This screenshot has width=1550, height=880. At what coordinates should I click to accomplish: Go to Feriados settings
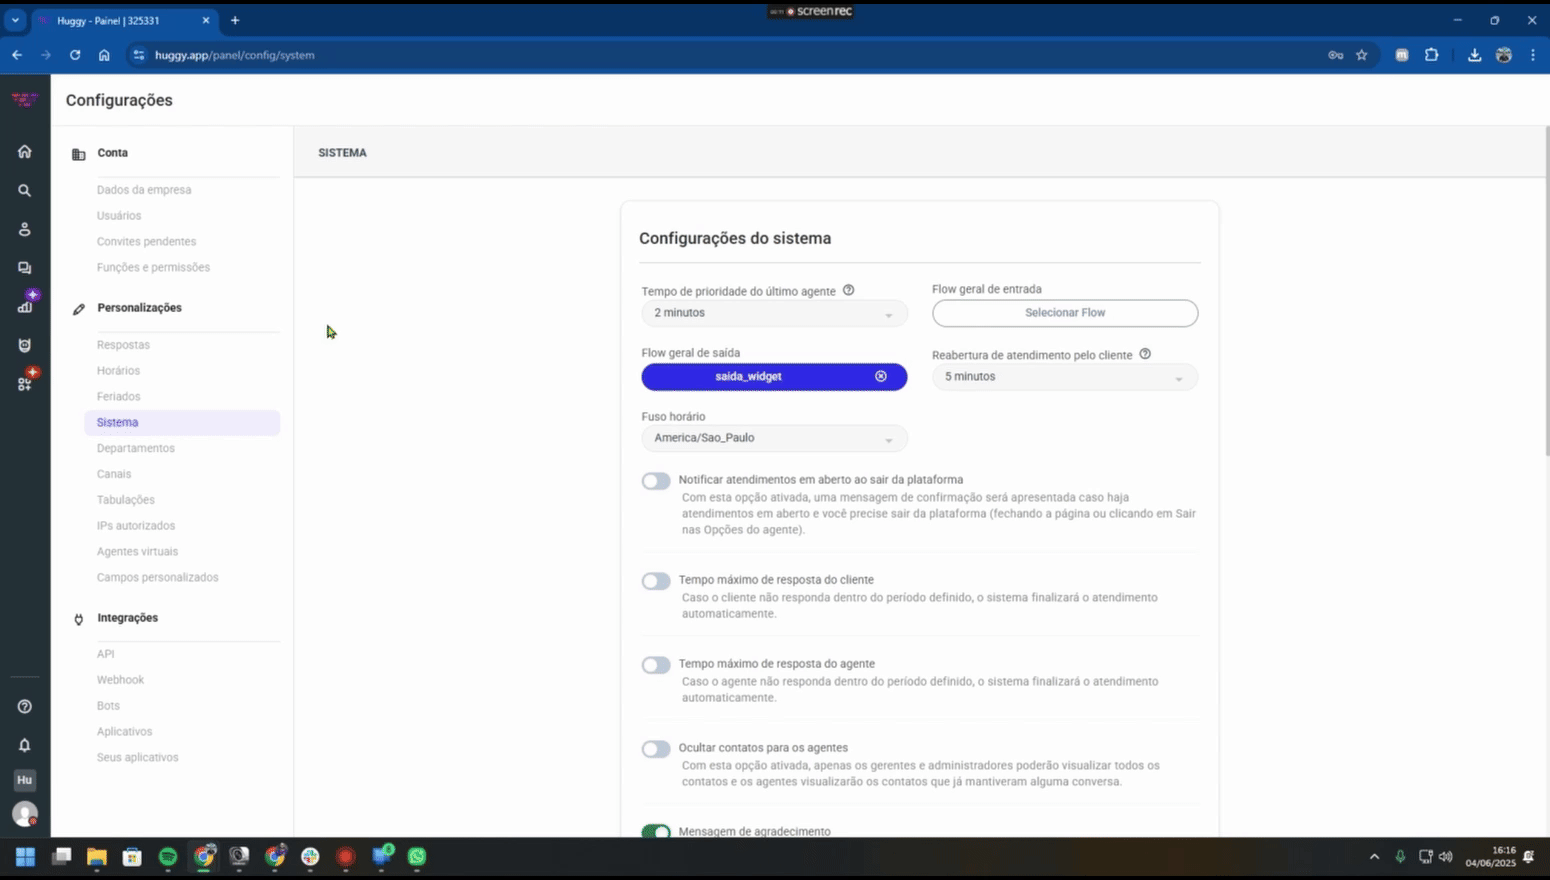(118, 397)
